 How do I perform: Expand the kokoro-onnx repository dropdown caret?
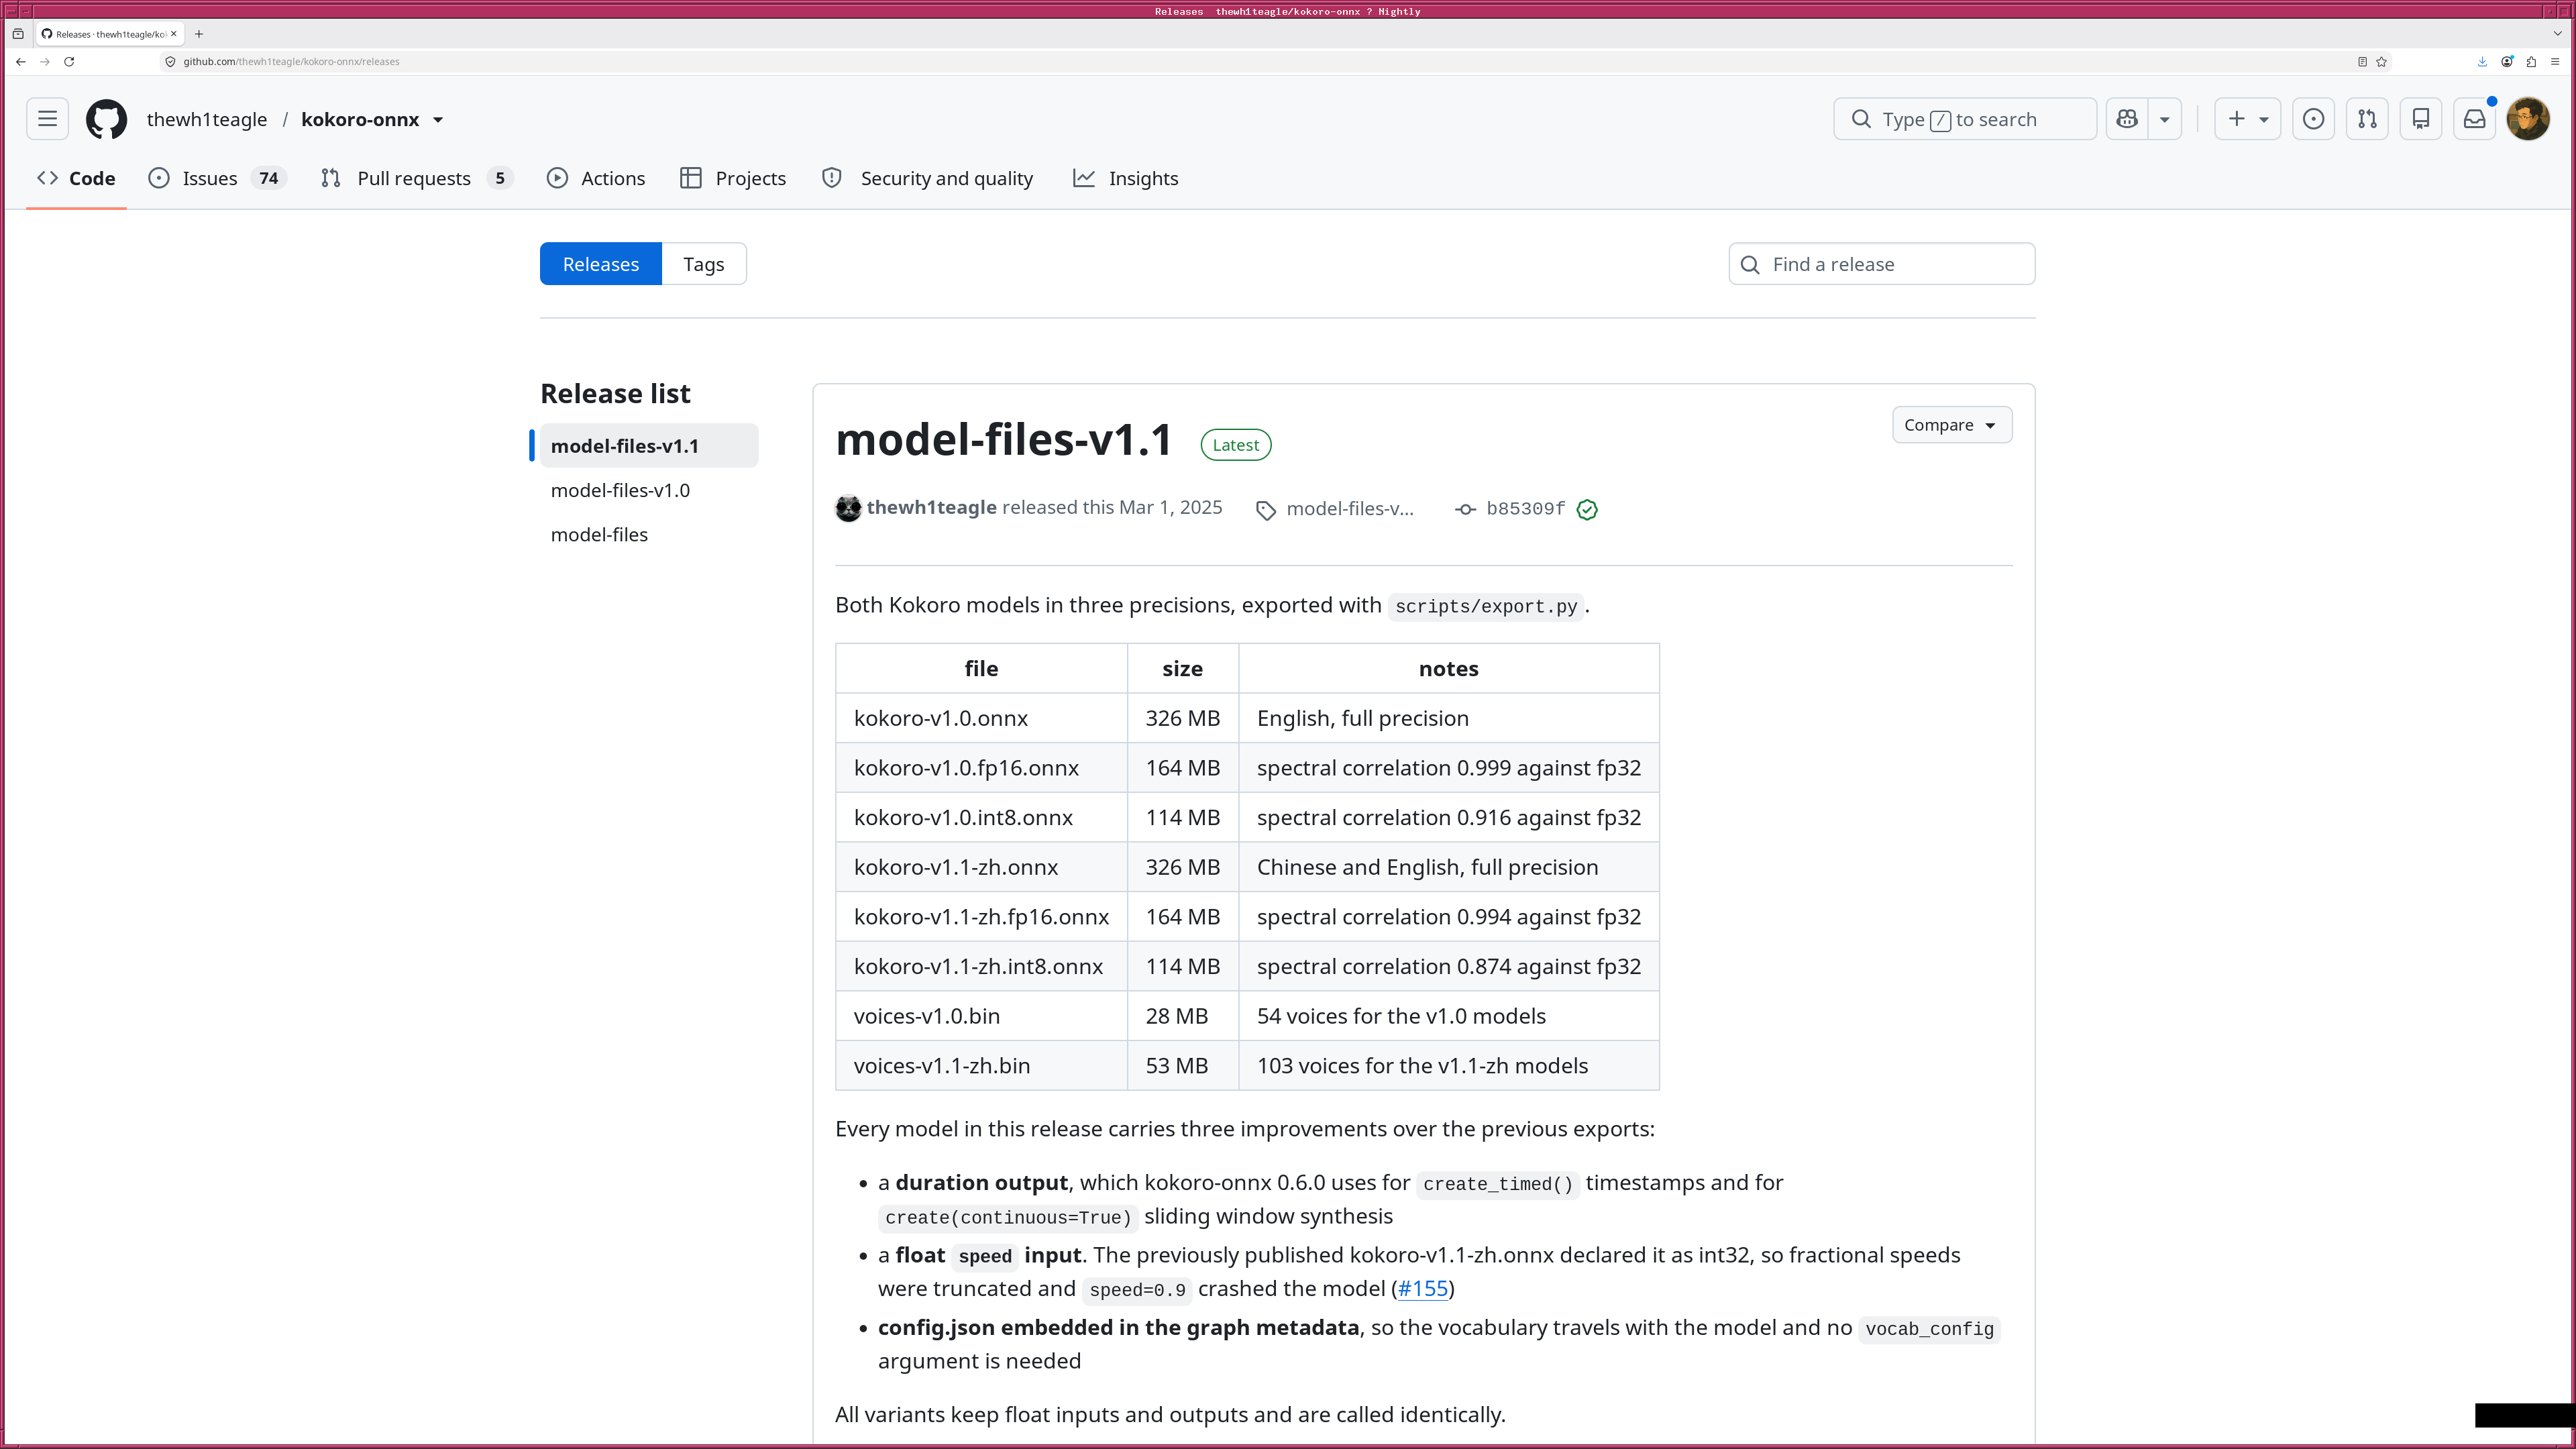pyautogui.click(x=438, y=120)
